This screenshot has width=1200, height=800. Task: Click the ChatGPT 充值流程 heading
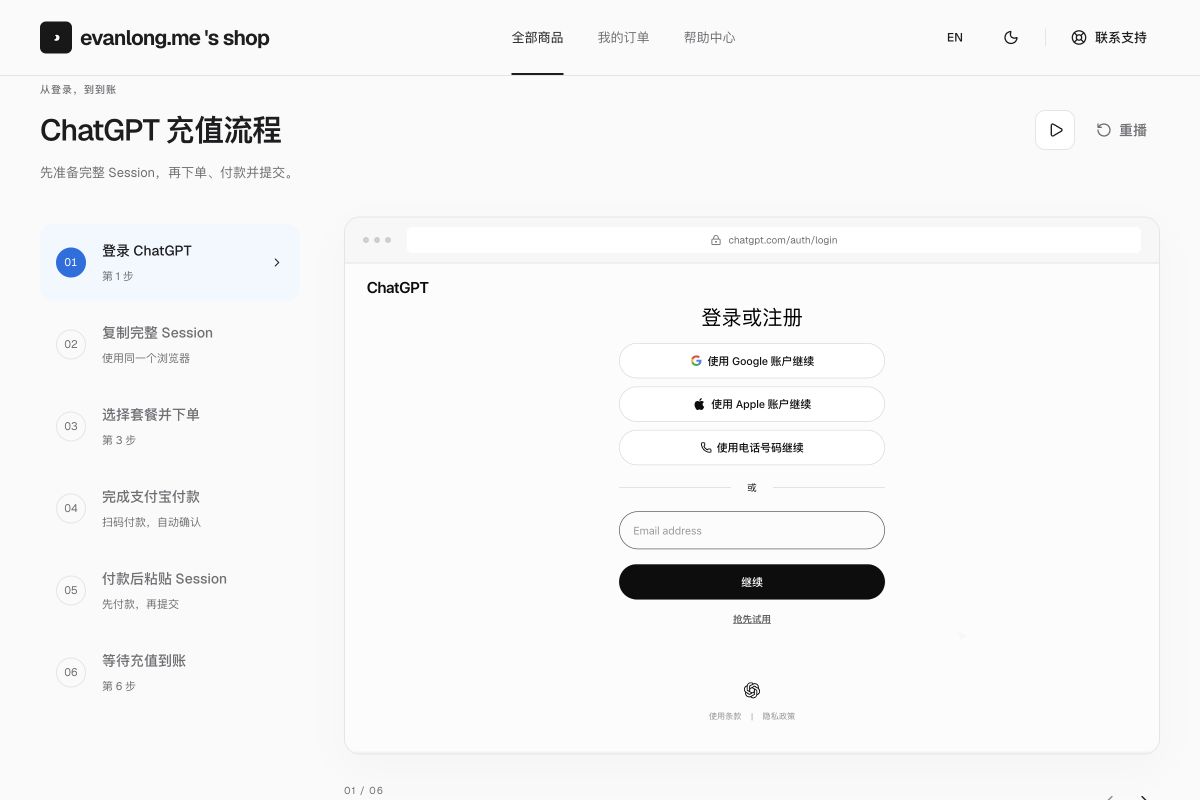pyautogui.click(x=161, y=130)
